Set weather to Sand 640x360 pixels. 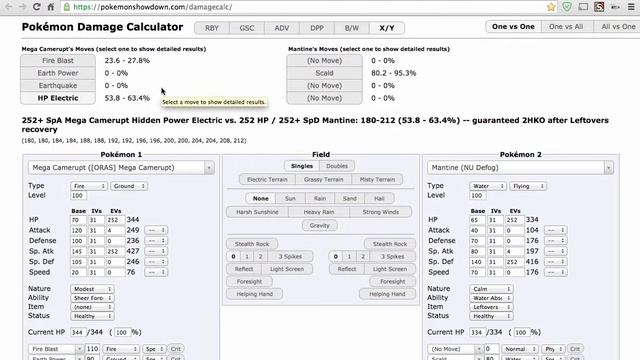click(349, 198)
